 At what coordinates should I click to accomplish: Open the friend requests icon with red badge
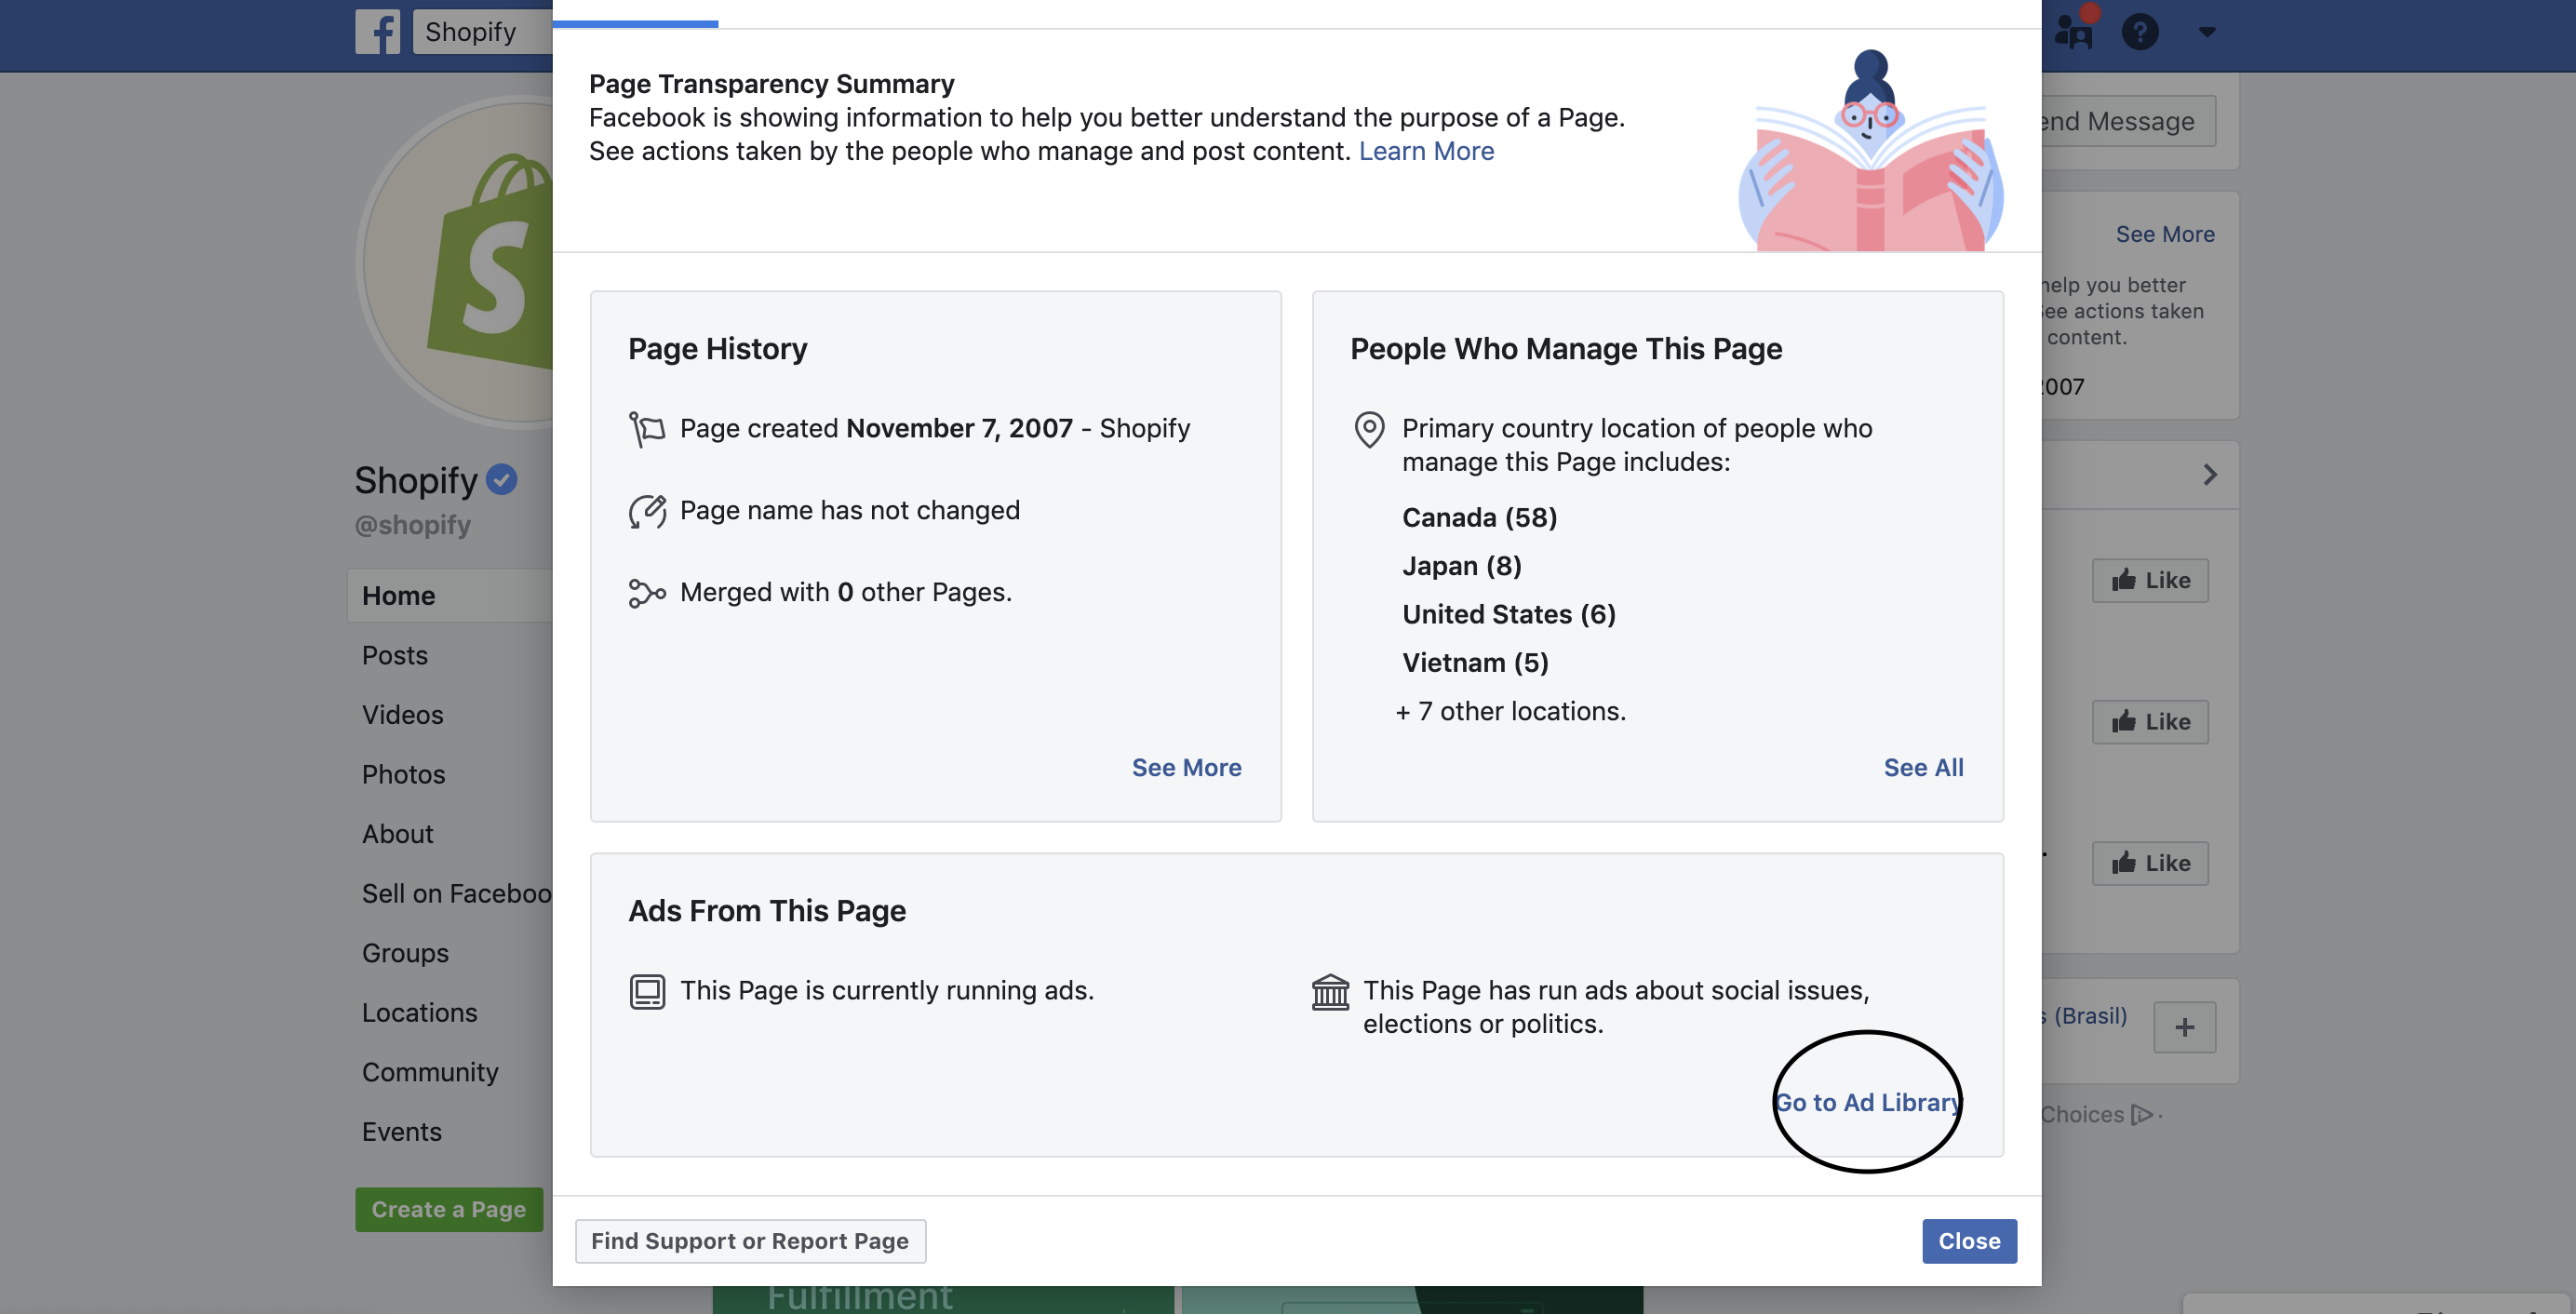point(2074,30)
